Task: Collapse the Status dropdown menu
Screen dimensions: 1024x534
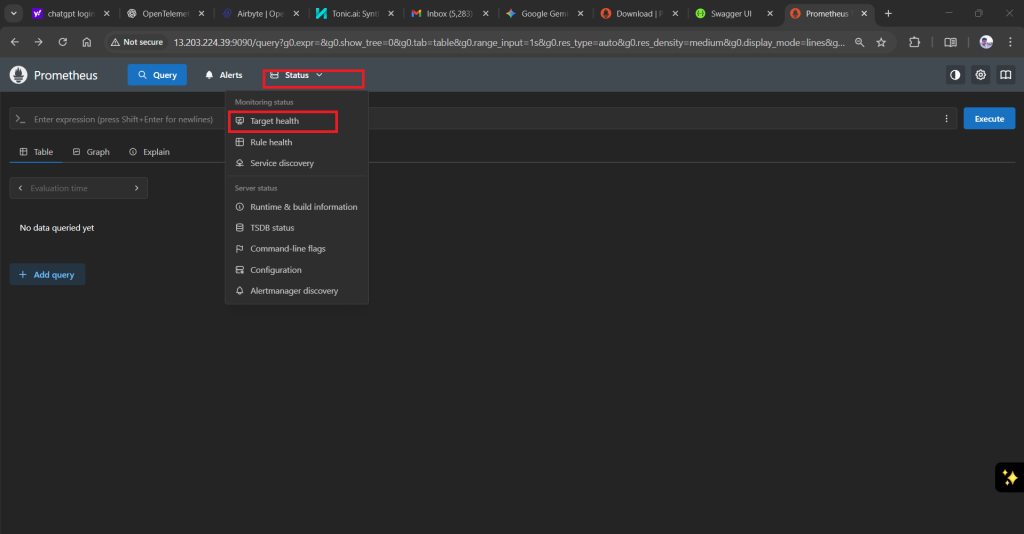Action: coord(296,75)
